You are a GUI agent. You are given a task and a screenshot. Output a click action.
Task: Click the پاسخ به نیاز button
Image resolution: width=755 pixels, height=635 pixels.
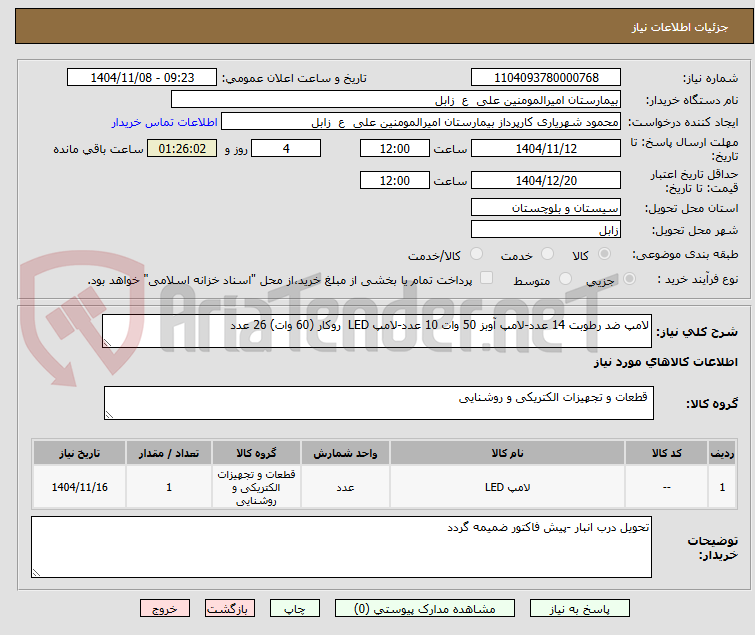tap(579, 609)
